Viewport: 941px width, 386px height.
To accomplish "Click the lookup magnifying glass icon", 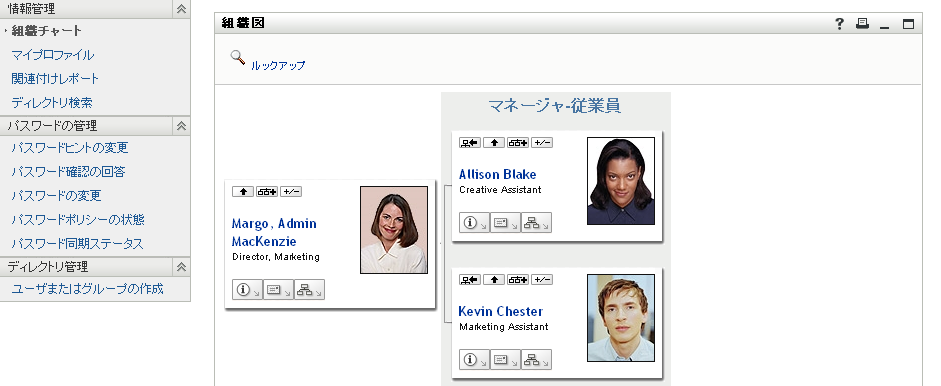I will click(x=238, y=58).
